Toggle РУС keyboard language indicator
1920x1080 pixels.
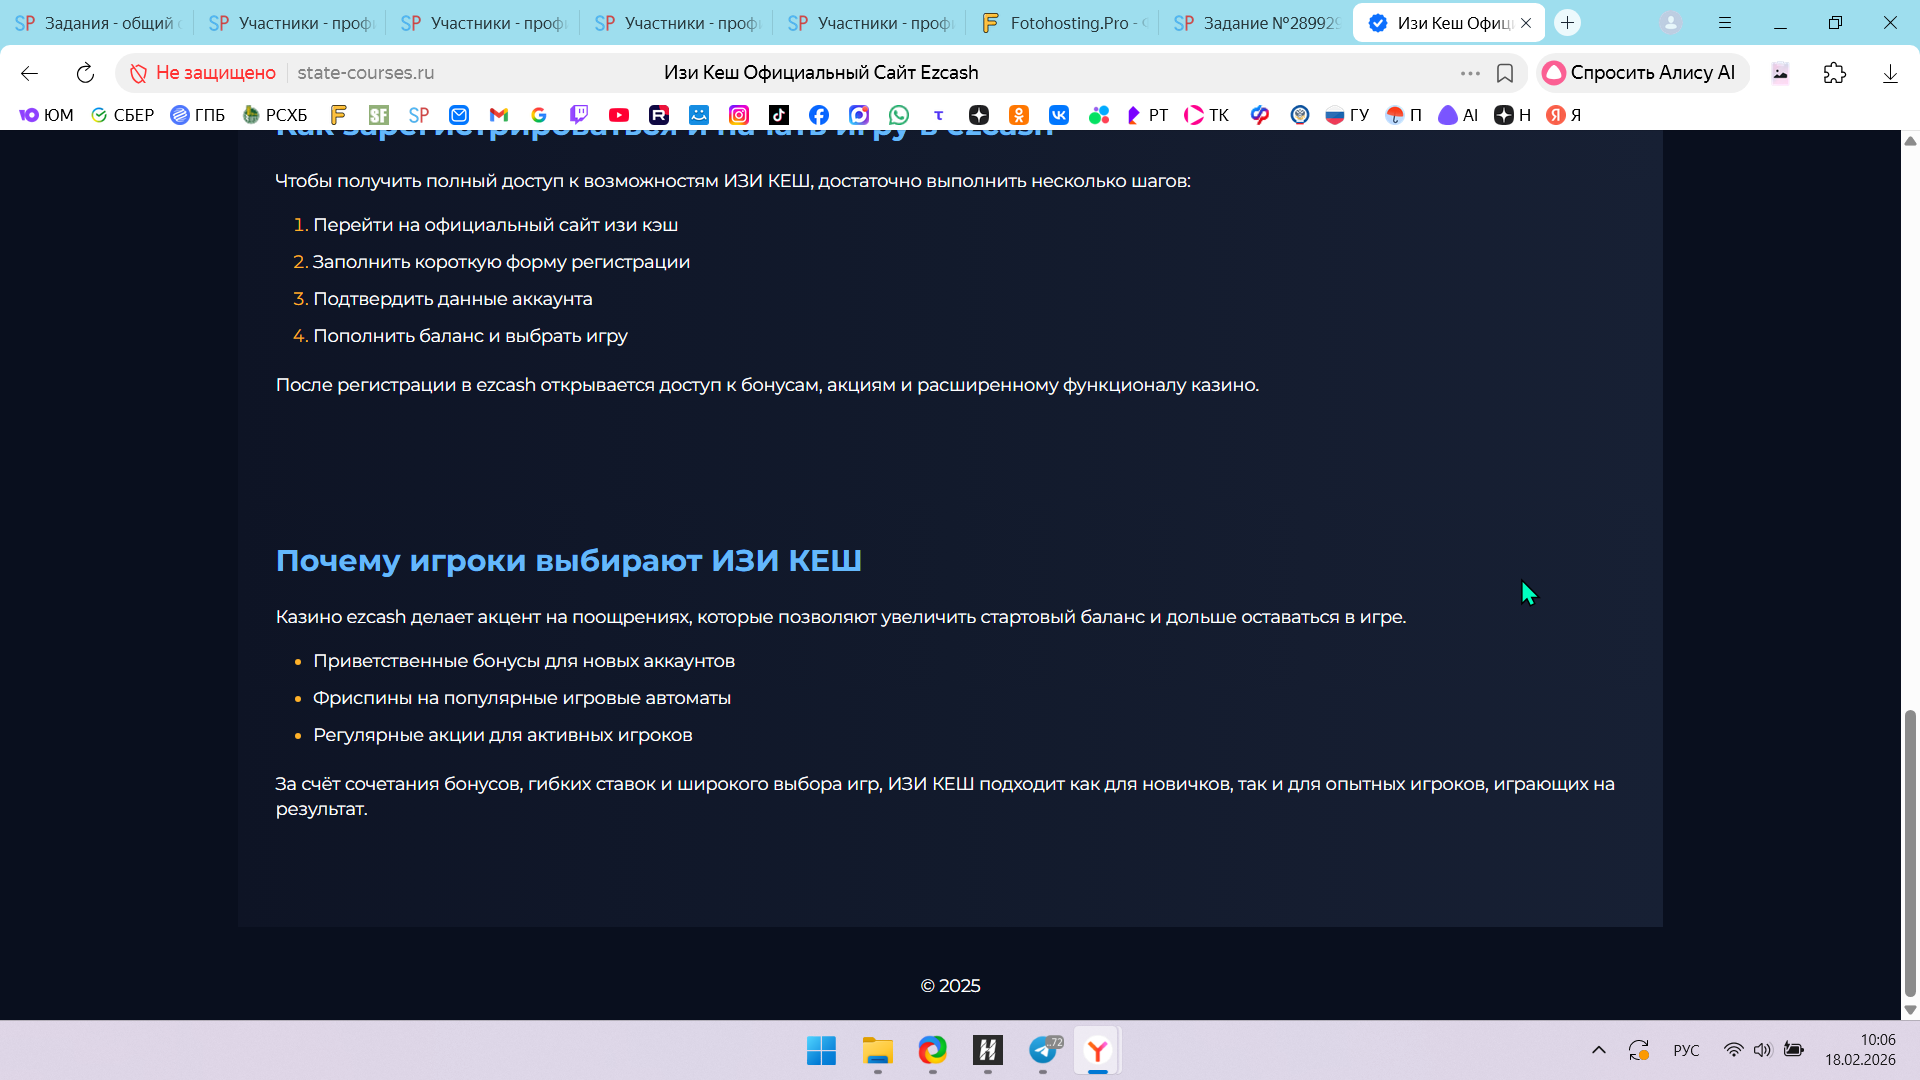coord(1686,1050)
